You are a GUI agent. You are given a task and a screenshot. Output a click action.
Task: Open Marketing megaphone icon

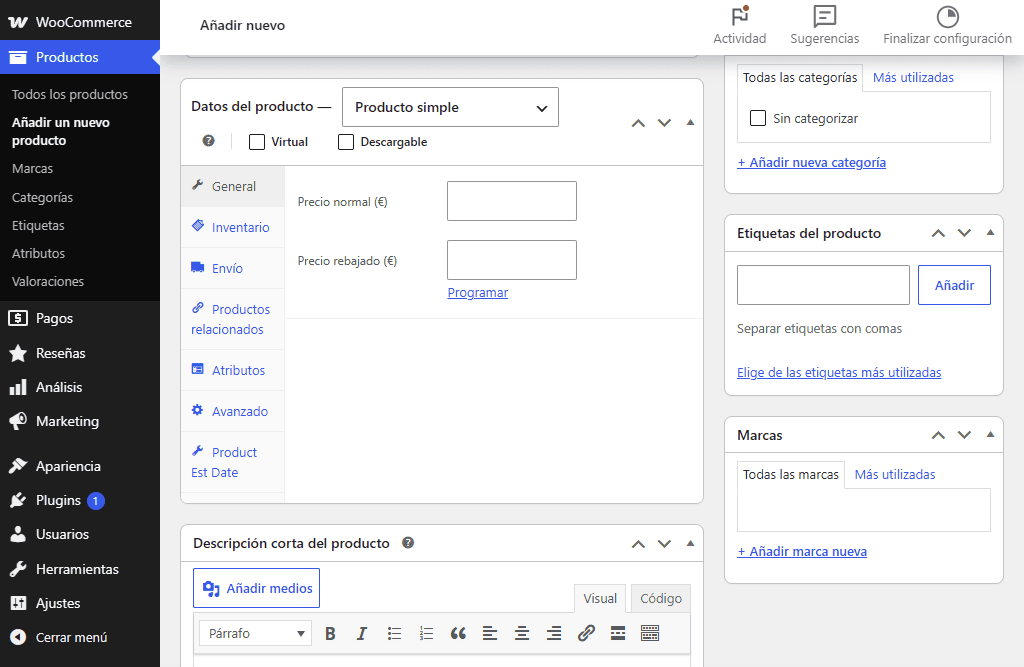click(x=18, y=421)
